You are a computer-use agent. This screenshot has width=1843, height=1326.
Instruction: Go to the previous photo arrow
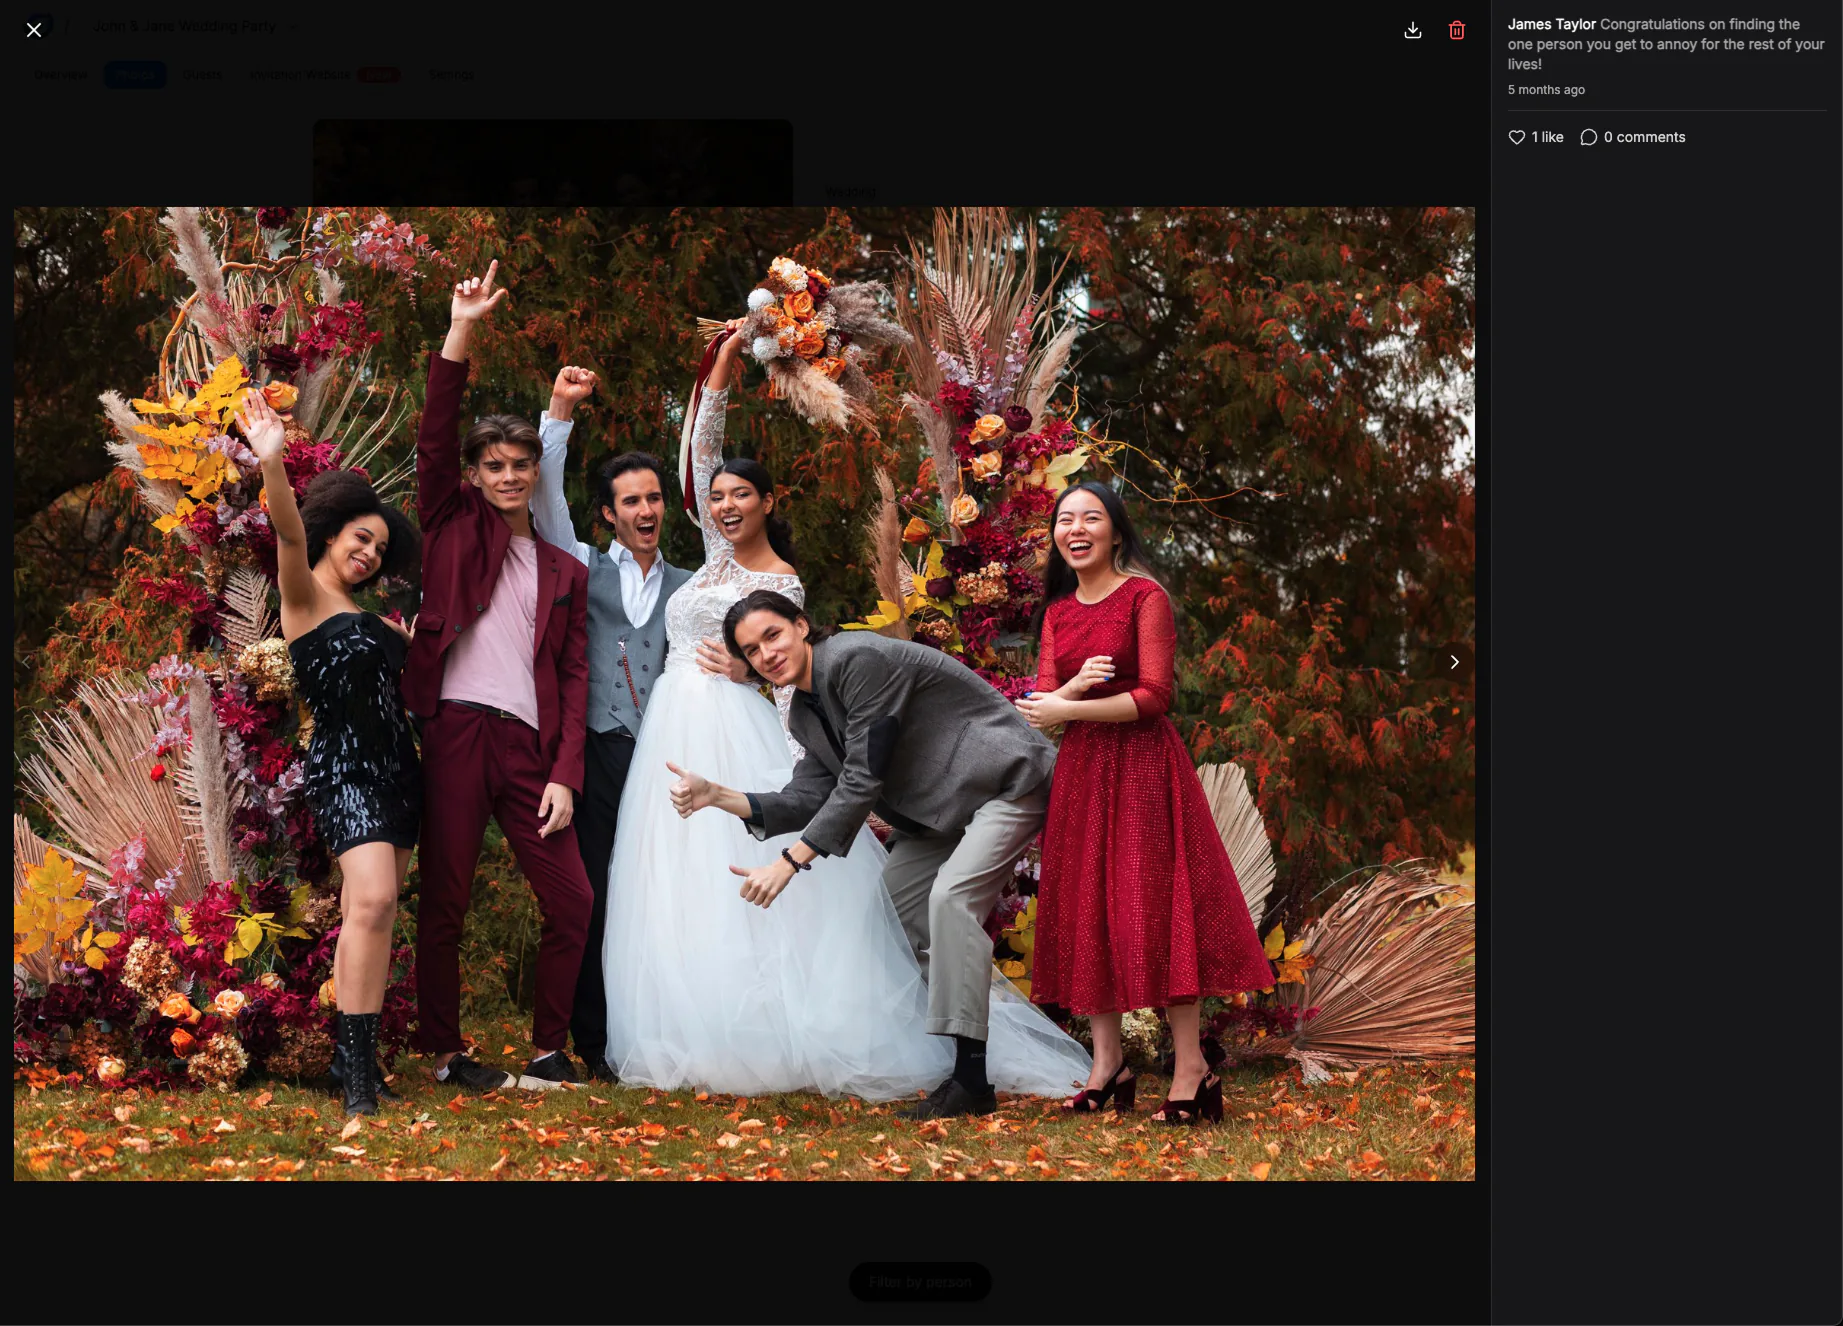click(27, 662)
